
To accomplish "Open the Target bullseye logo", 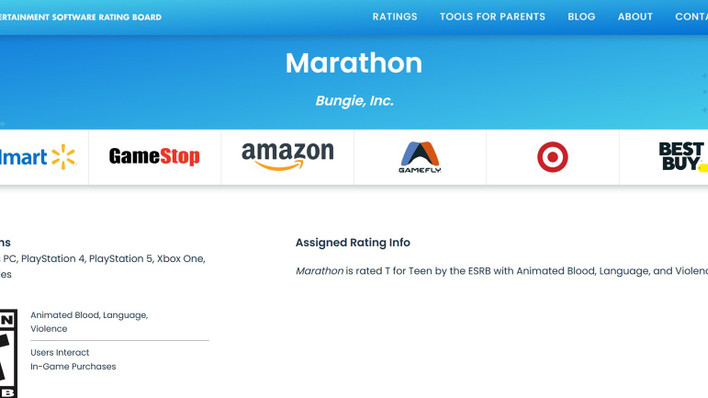I will [x=552, y=157].
